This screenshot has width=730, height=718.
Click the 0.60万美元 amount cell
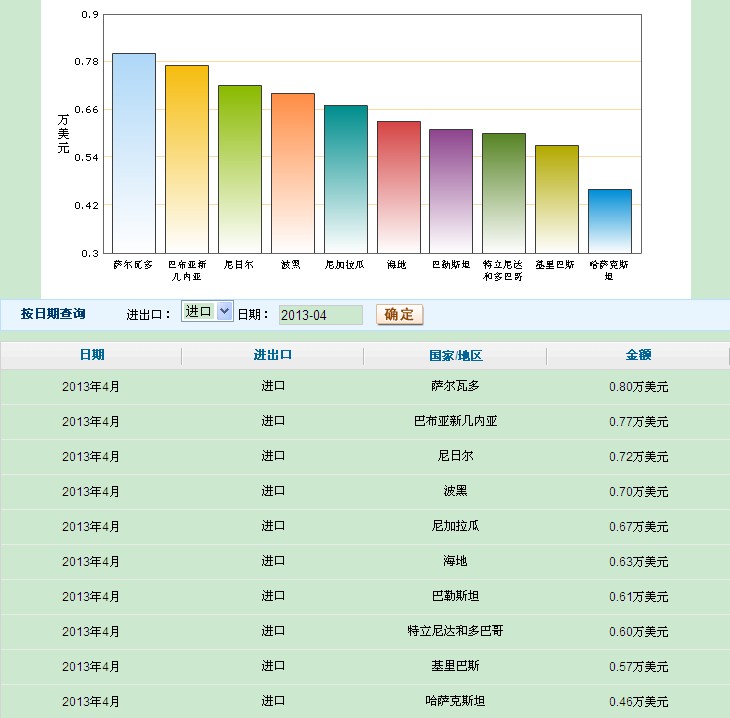639,631
